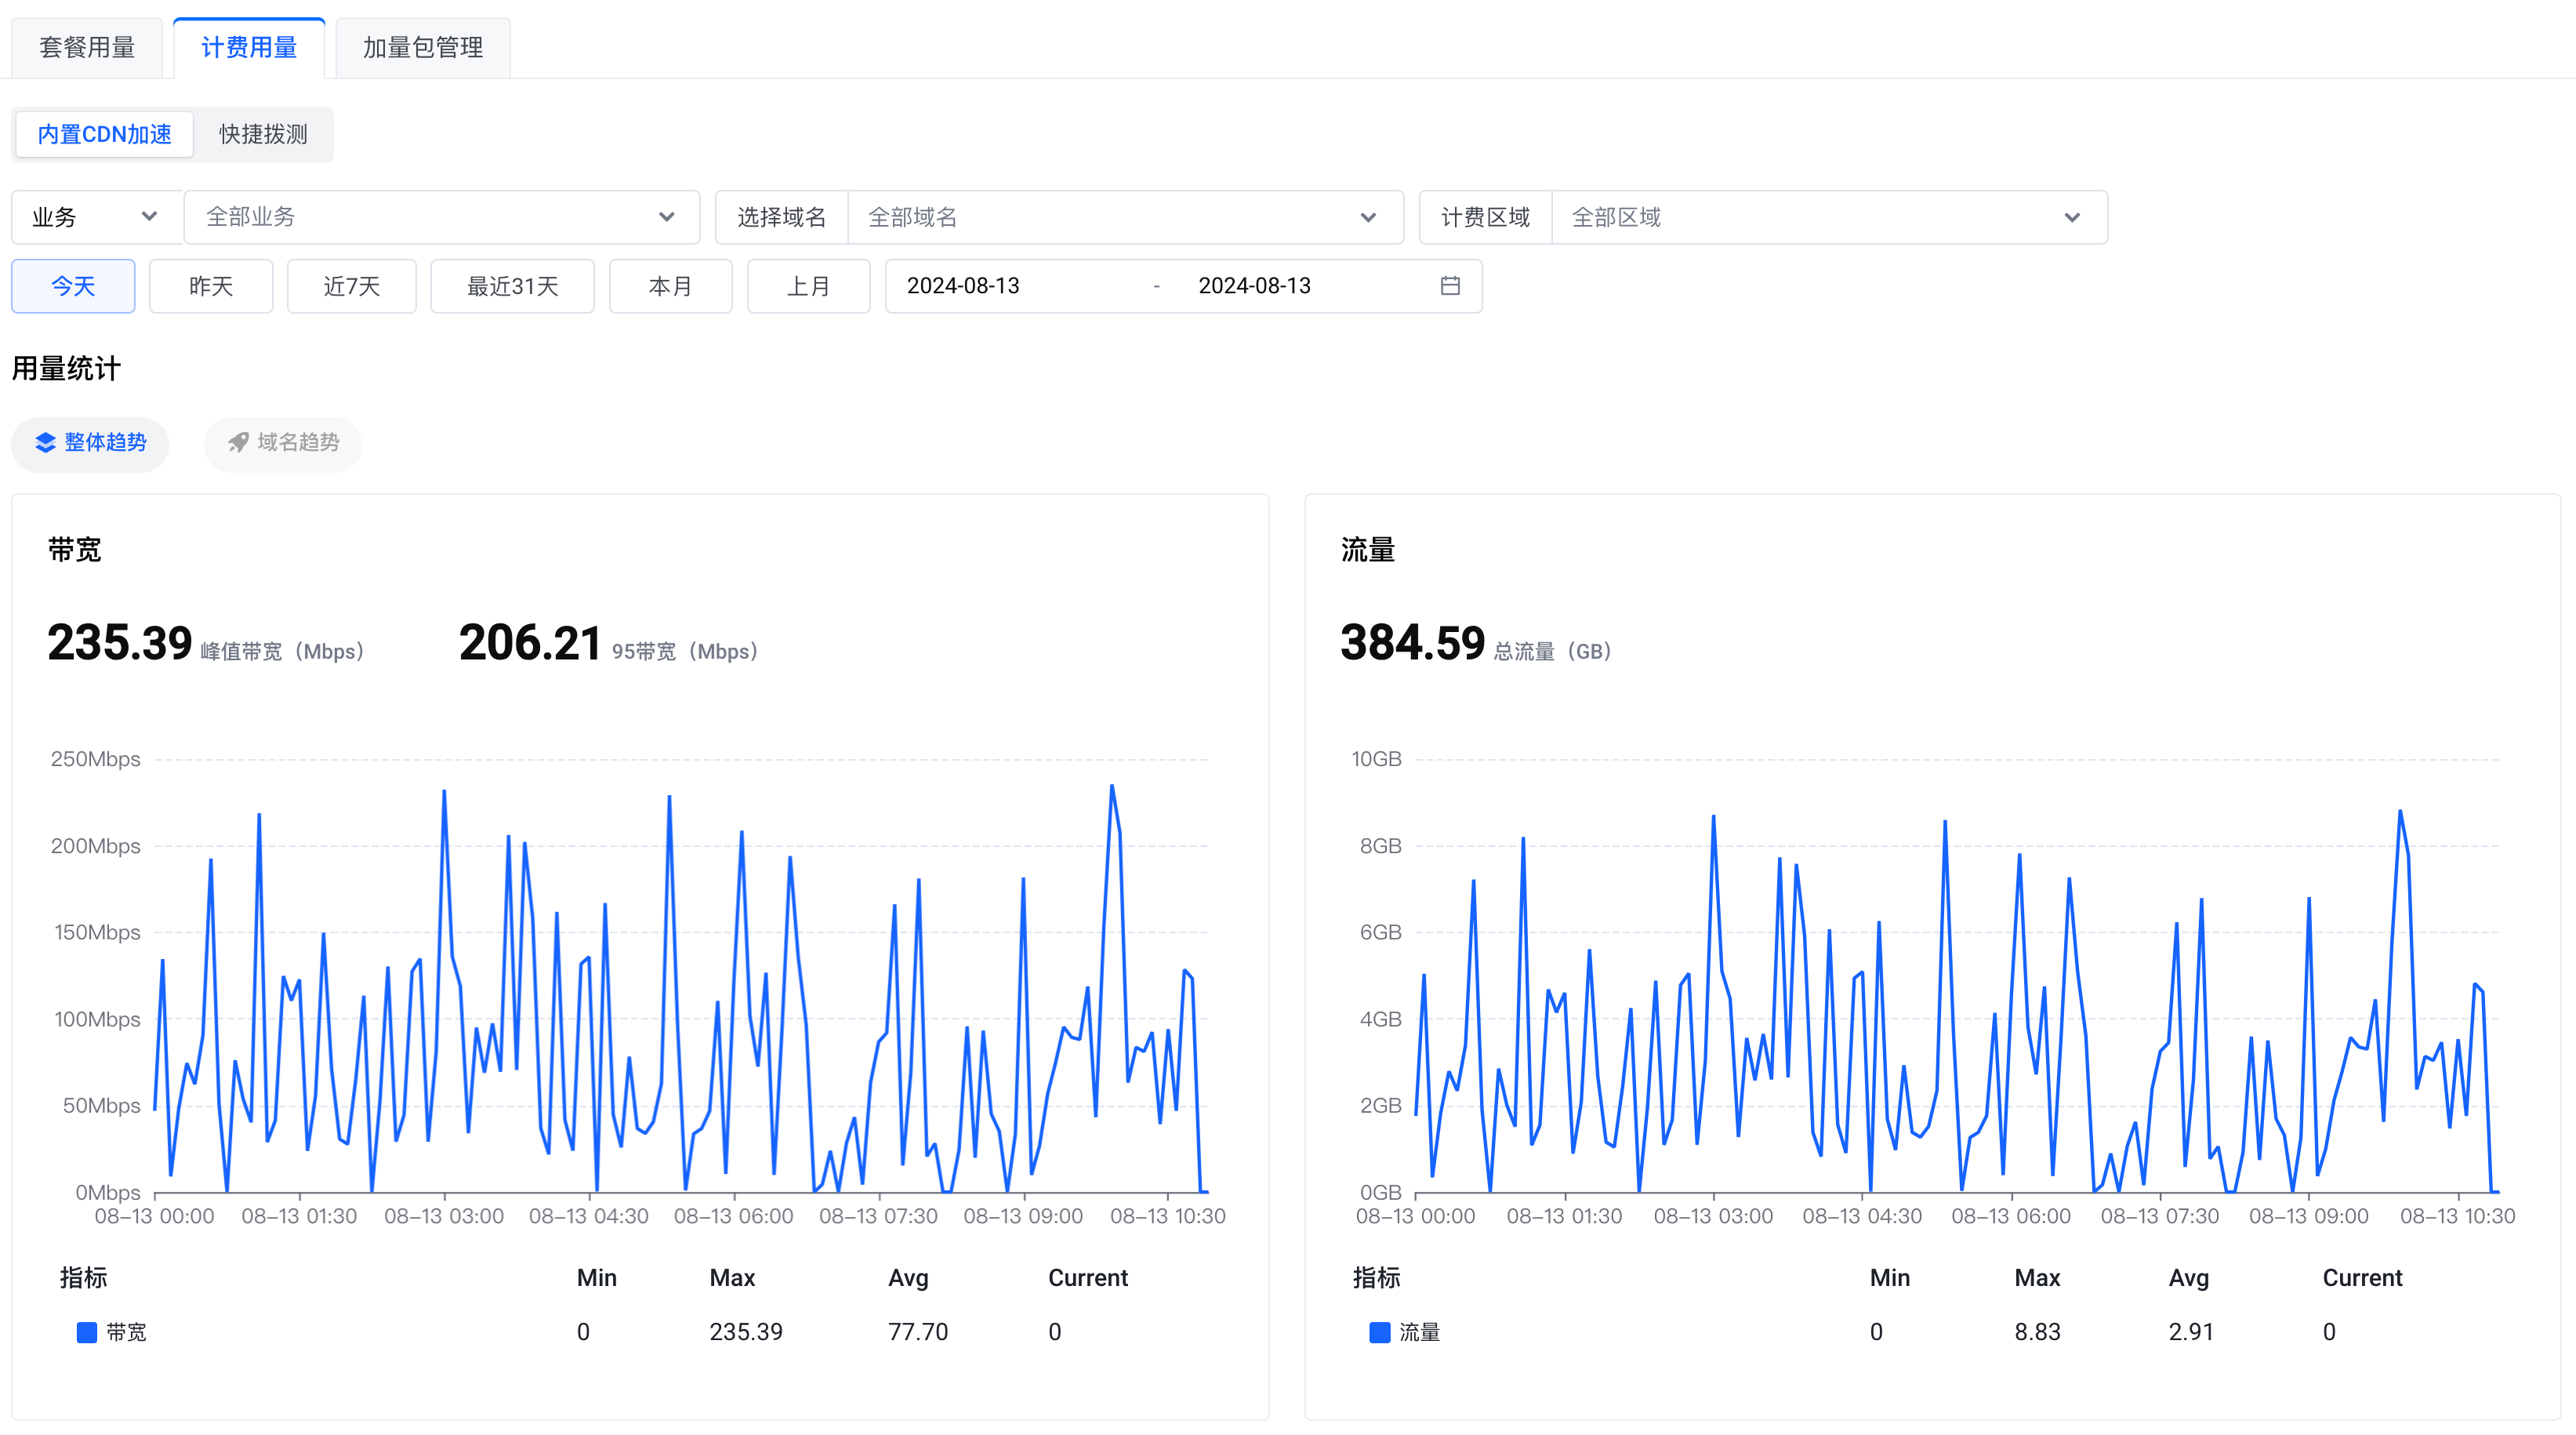
Task: Click the chevron beside 全部业务
Action: click(x=667, y=217)
